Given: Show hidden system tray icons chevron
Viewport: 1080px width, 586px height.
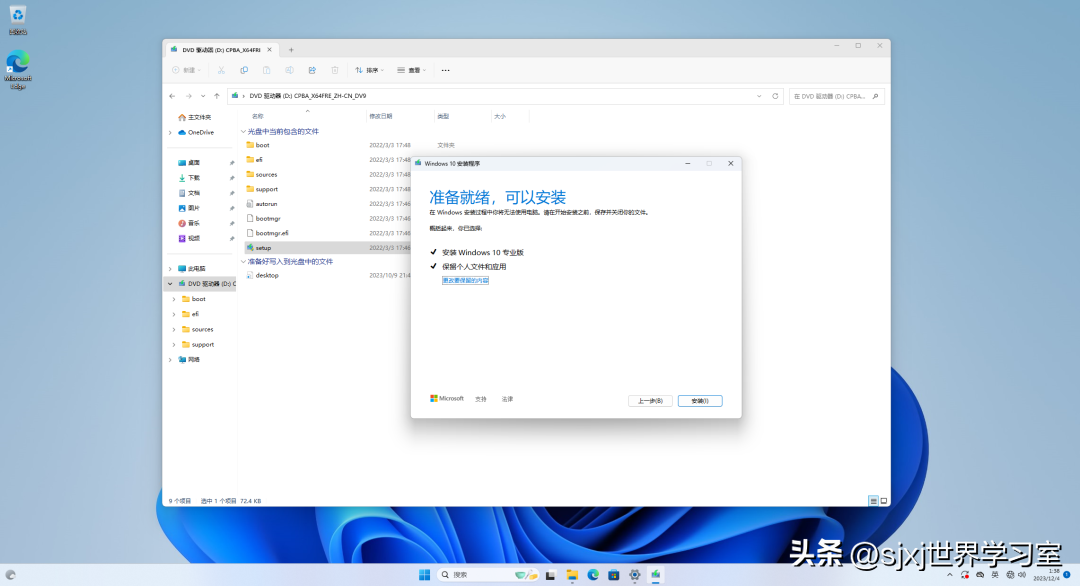Looking at the screenshot, I should pyautogui.click(x=950, y=575).
